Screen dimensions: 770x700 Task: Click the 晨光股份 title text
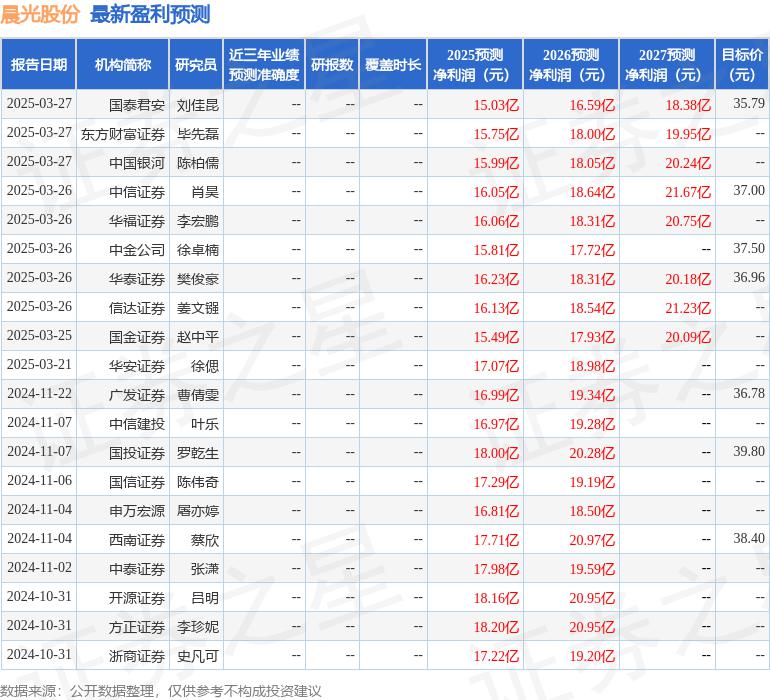(40, 14)
